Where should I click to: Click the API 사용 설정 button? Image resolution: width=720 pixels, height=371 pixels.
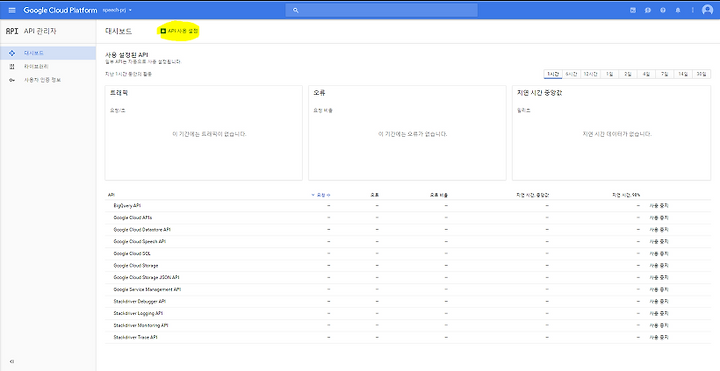click(179, 31)
